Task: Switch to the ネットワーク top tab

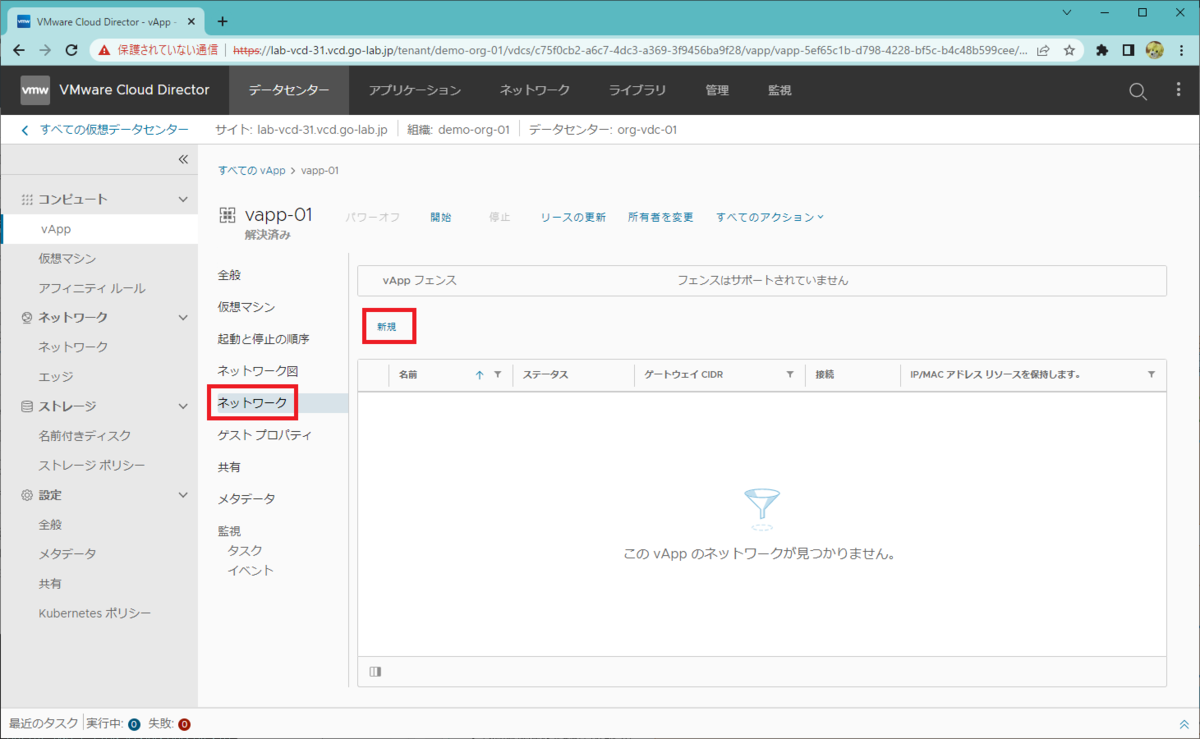Action: pyautogui.click(x=535, y=90)
